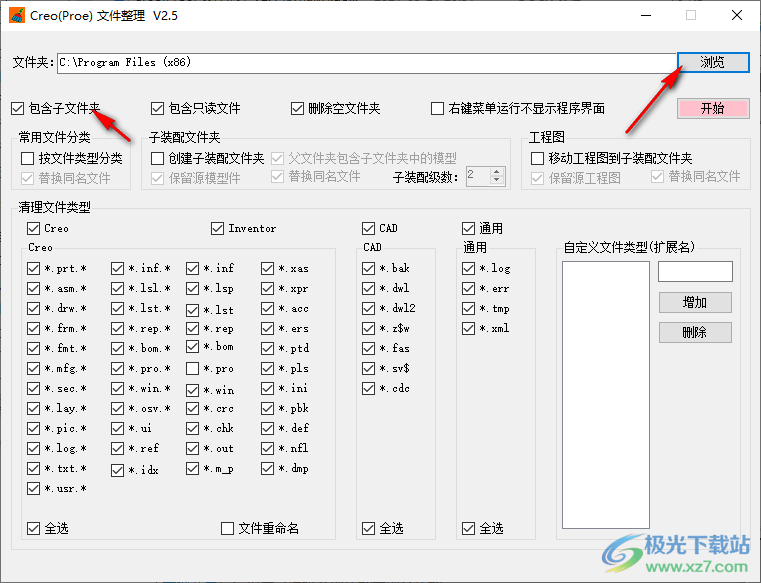761x583 pixels.
Task: Uncheck the *.inf.* file type
Action: coord(117,268)
